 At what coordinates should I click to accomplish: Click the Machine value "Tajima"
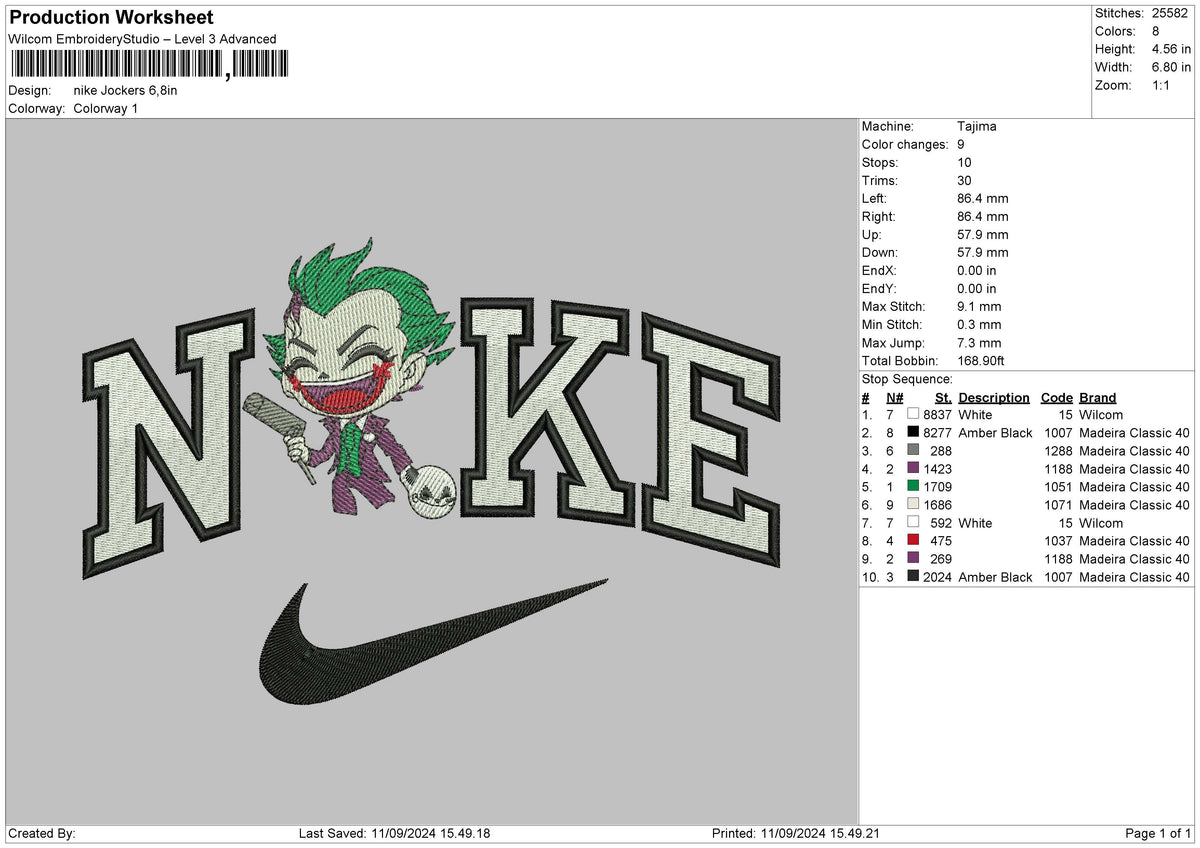tap(977, 126)
